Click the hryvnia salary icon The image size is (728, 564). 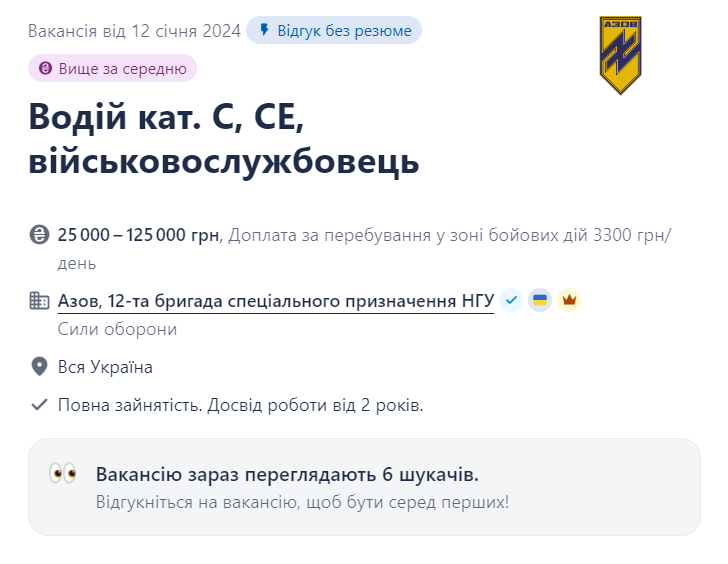coord(39,236)
